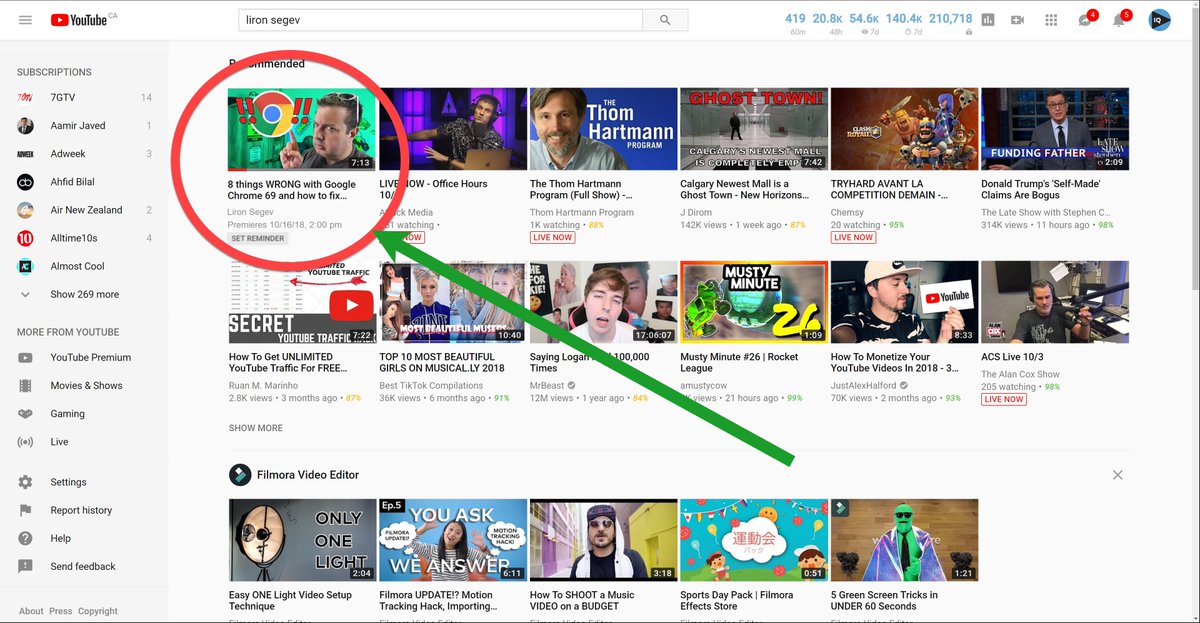Open the messages icon with badge 4

(1085, 20)
